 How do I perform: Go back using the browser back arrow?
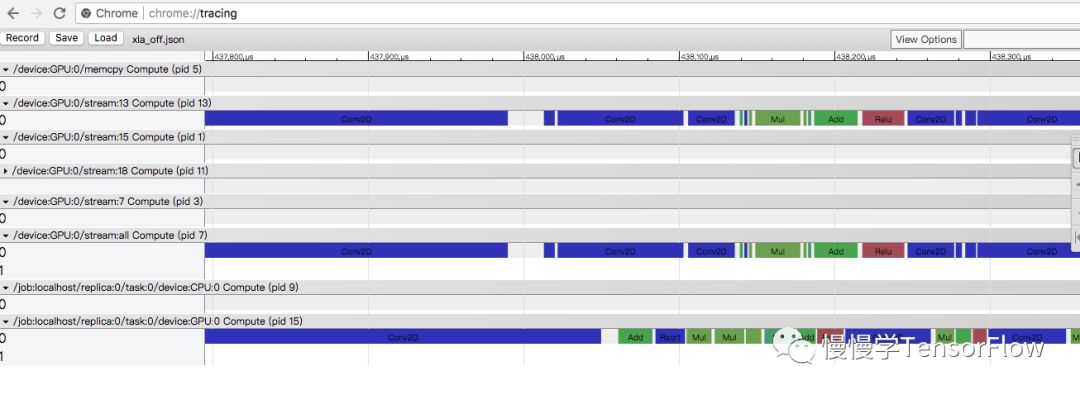13,13
